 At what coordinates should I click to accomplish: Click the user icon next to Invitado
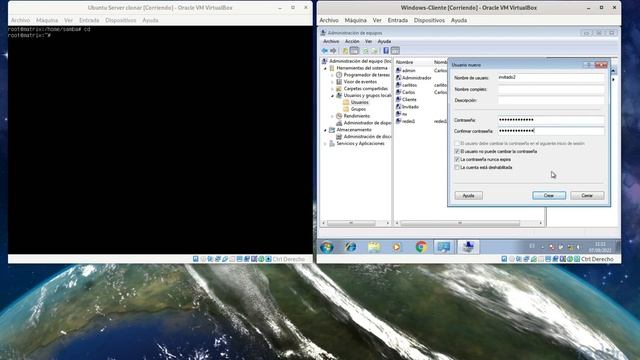point(398,107)
